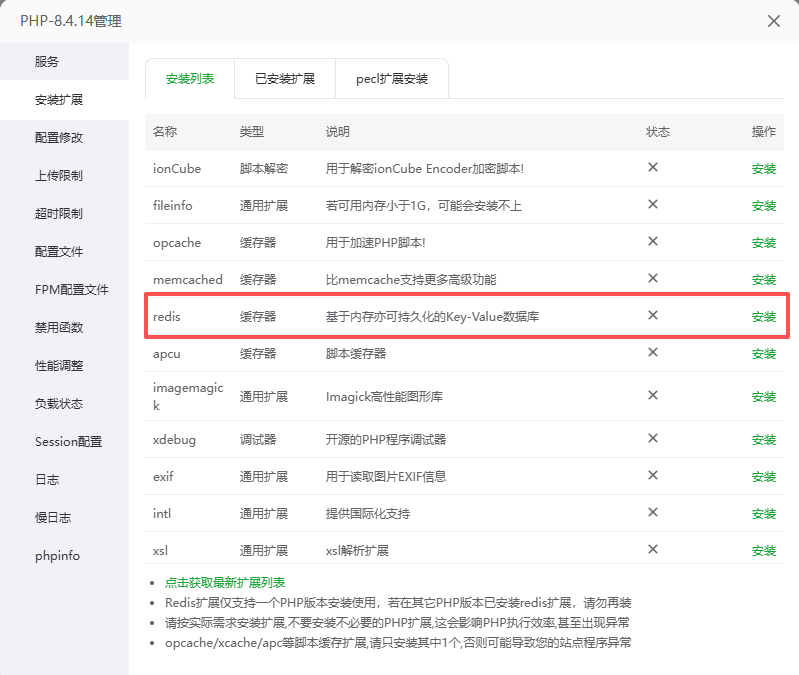Install the imagemagick extension
Viewport: 799px width, 675px height.
[x=764, y=397]
